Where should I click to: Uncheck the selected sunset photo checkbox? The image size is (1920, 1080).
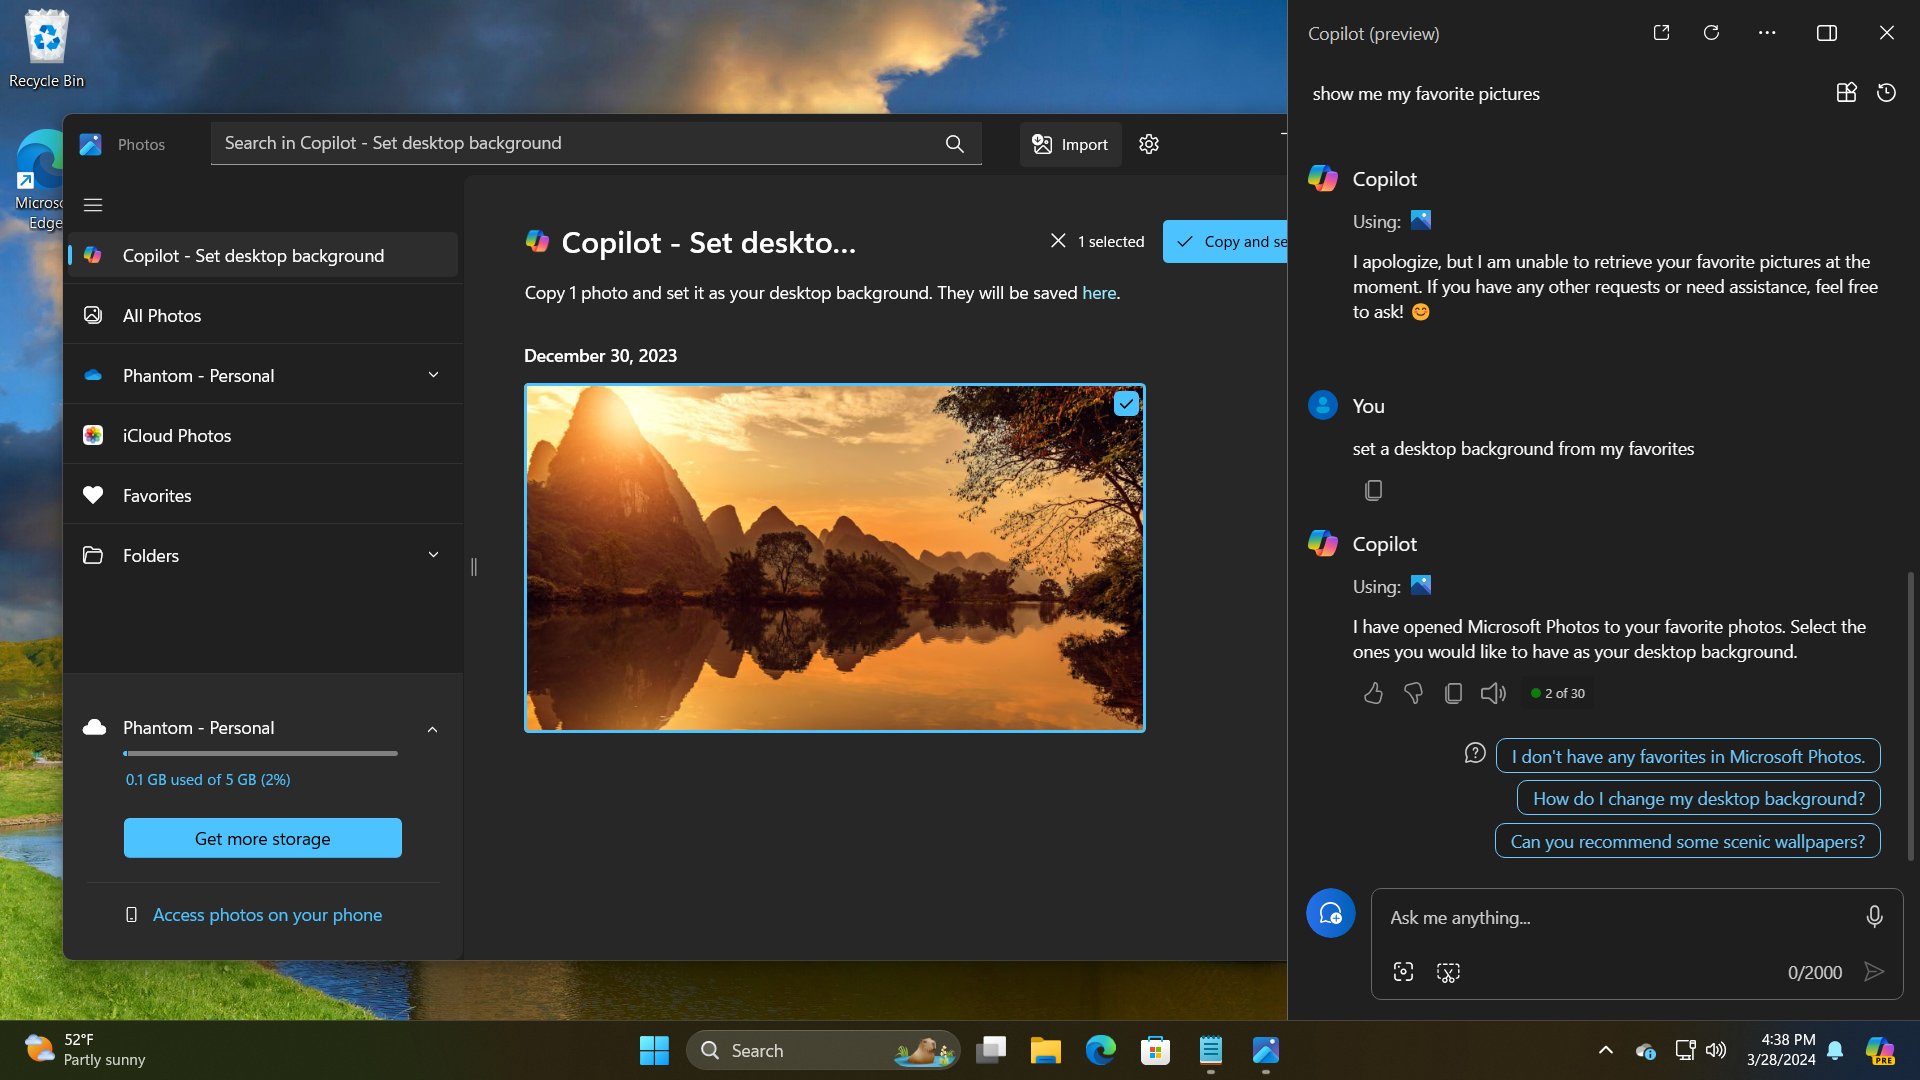(x=1126, y=404)
